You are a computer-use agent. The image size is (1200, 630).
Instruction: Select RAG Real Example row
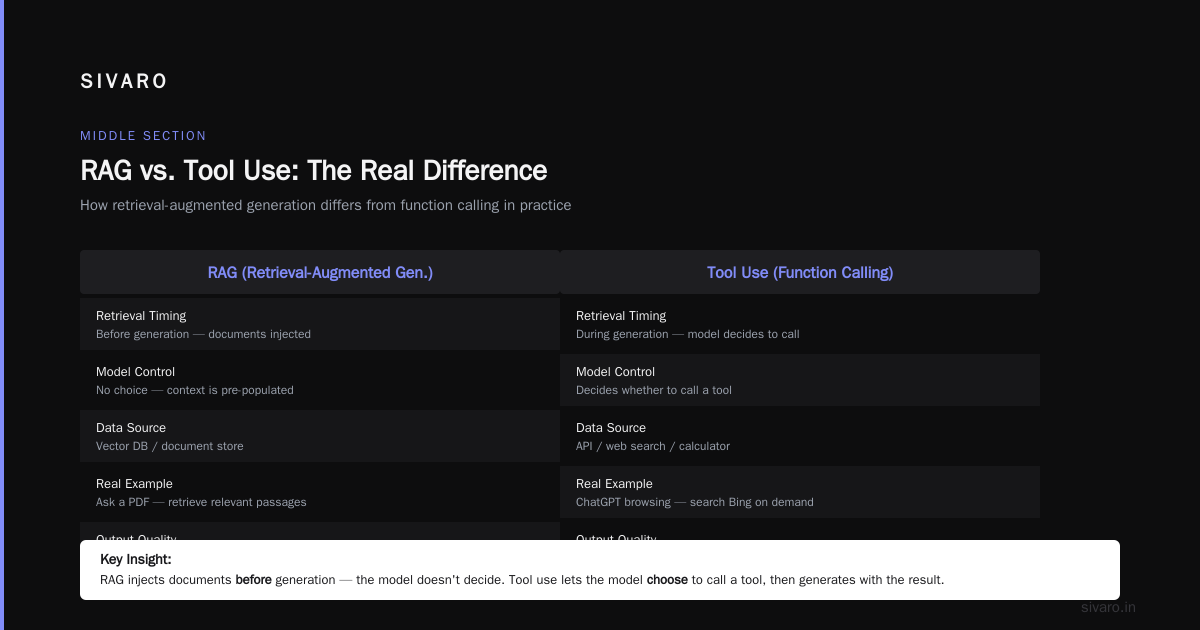click(320, 492)
